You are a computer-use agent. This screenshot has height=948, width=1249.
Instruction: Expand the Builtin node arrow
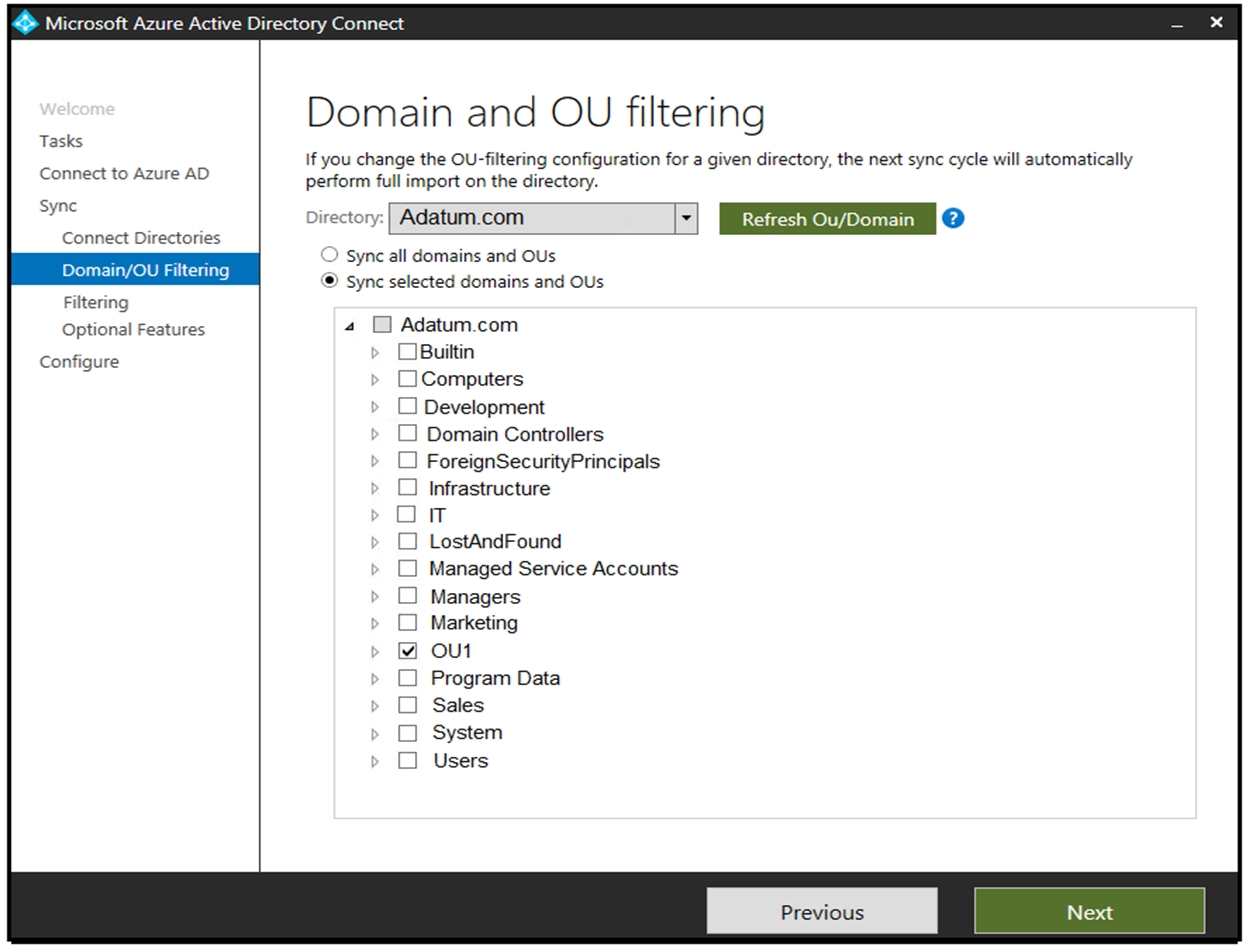tap(375, 353)
